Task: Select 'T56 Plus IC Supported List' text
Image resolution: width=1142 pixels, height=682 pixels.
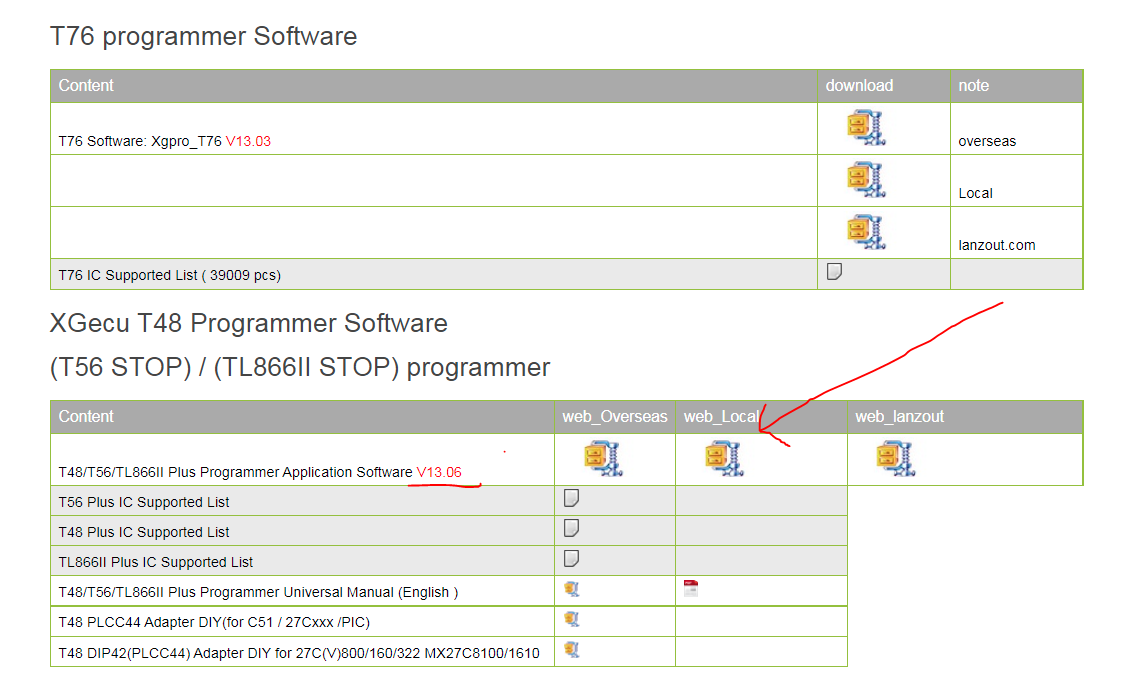Action: pyautogui.click(x=144, y=502)
